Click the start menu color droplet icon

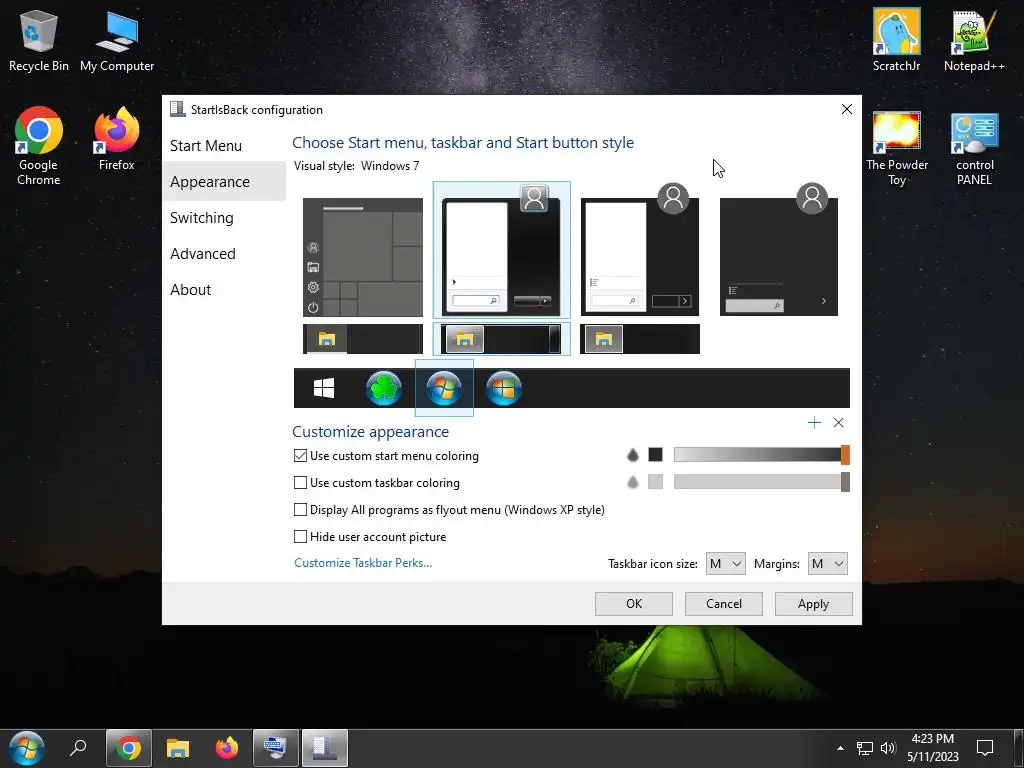coord(632,455)
